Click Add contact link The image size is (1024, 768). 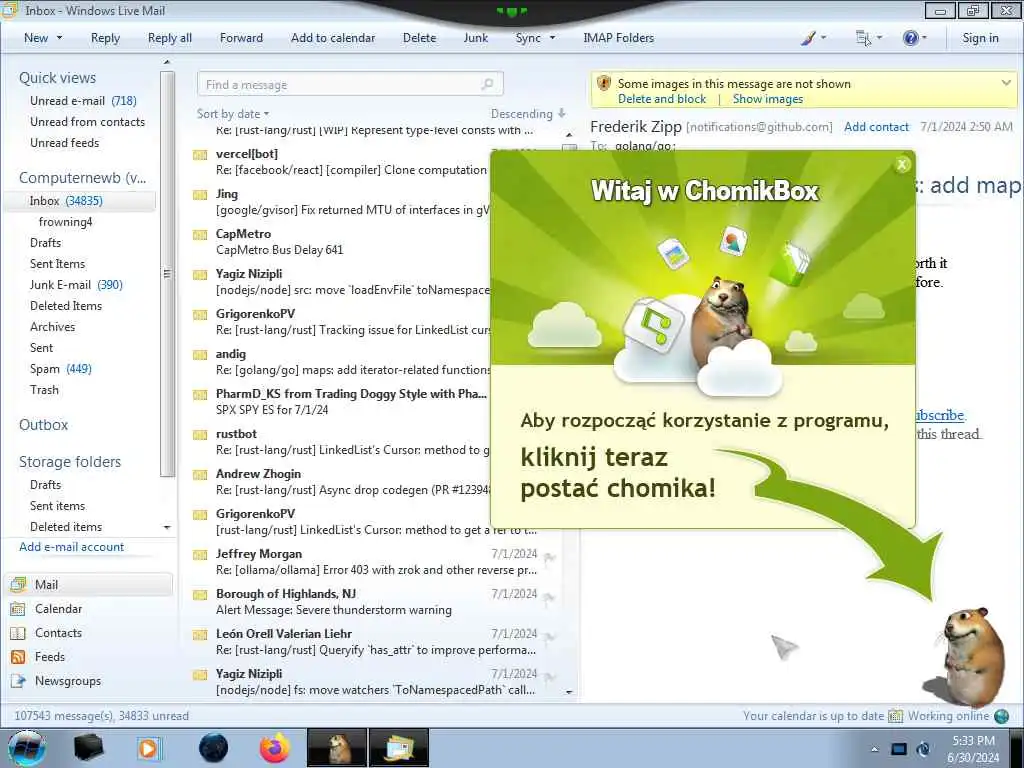click(876, 127)
